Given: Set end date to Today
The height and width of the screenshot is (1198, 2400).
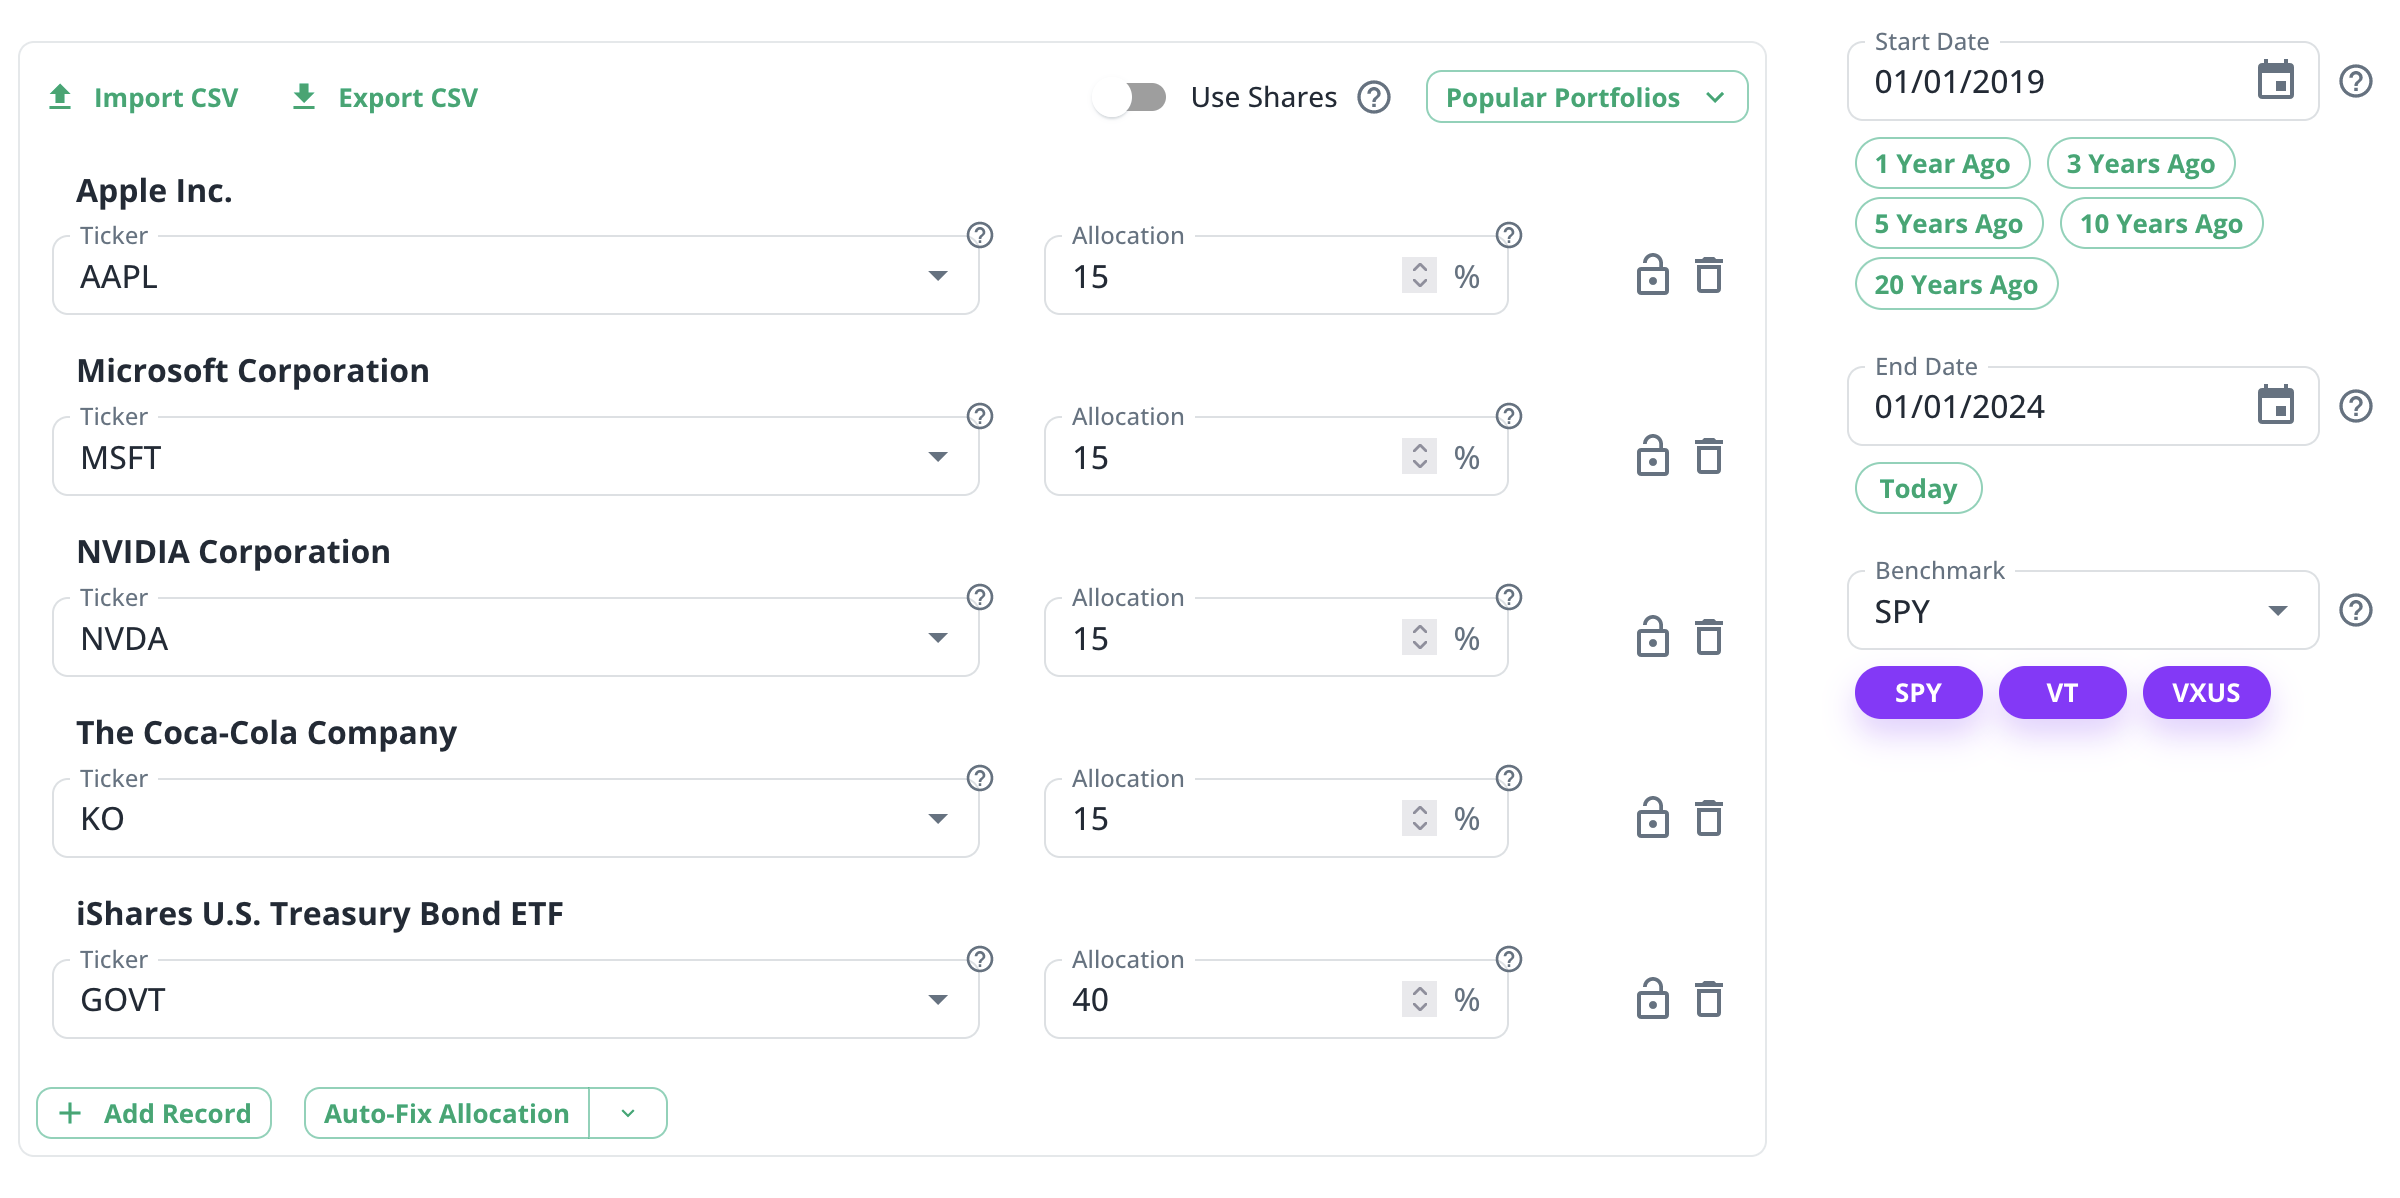Looking at the screenshot, I should point(1918,488).
